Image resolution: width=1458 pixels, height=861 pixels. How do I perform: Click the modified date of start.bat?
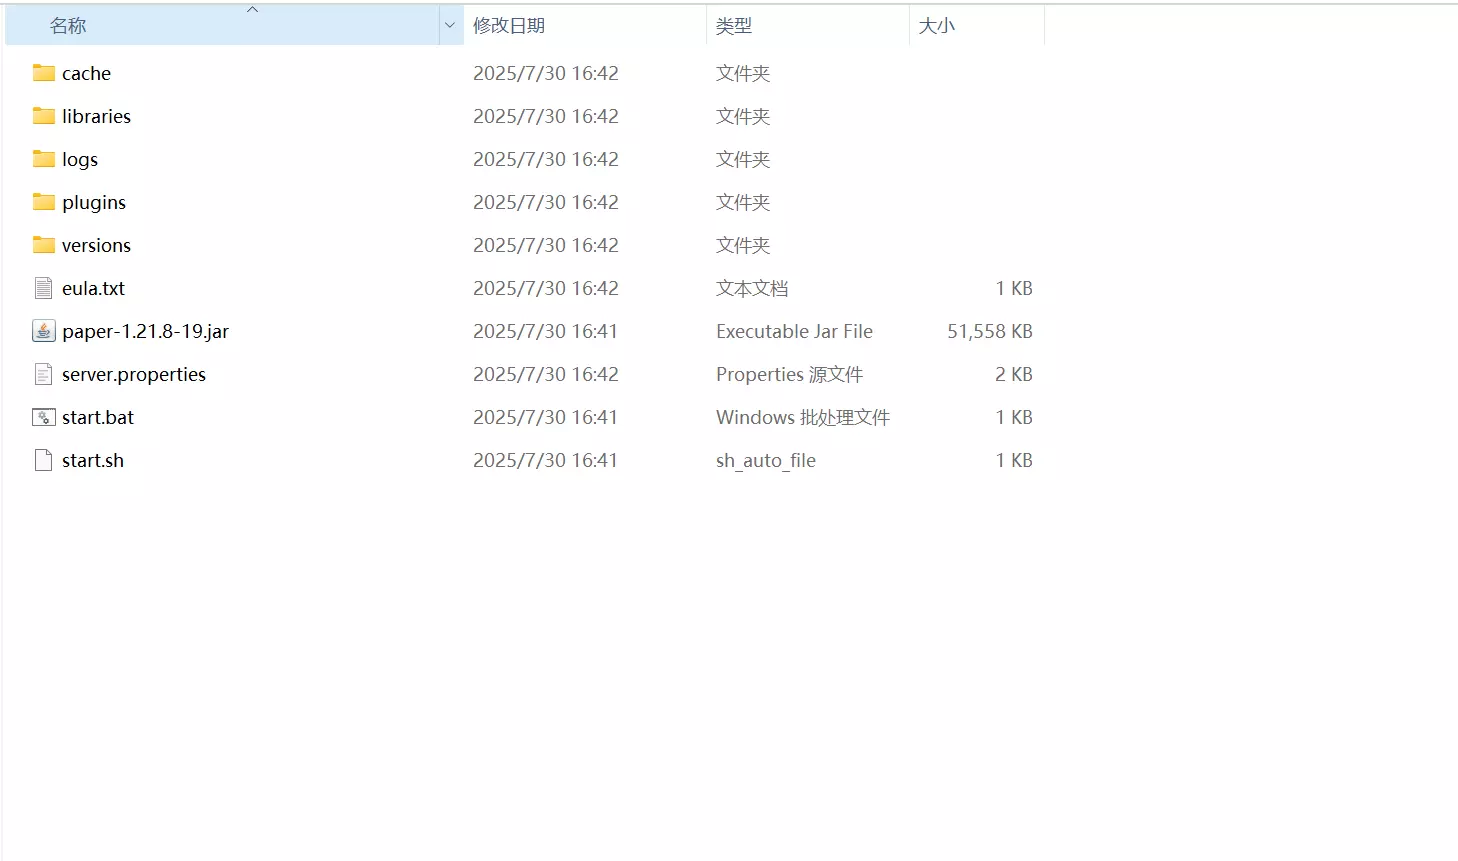(546, 417)
